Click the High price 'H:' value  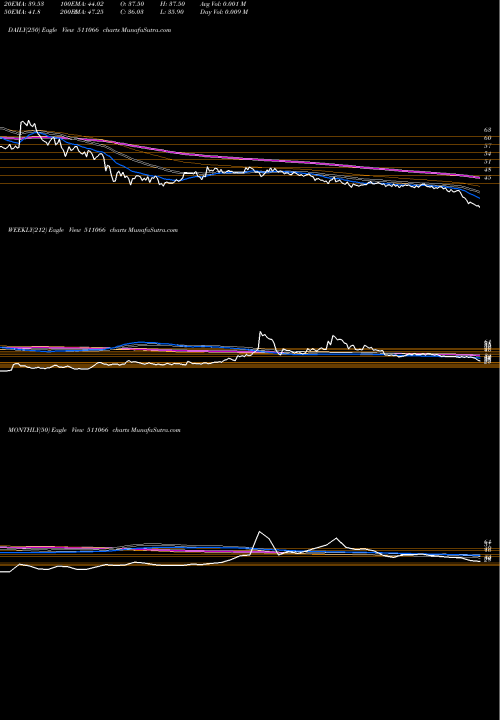click(x=172, y=4)
